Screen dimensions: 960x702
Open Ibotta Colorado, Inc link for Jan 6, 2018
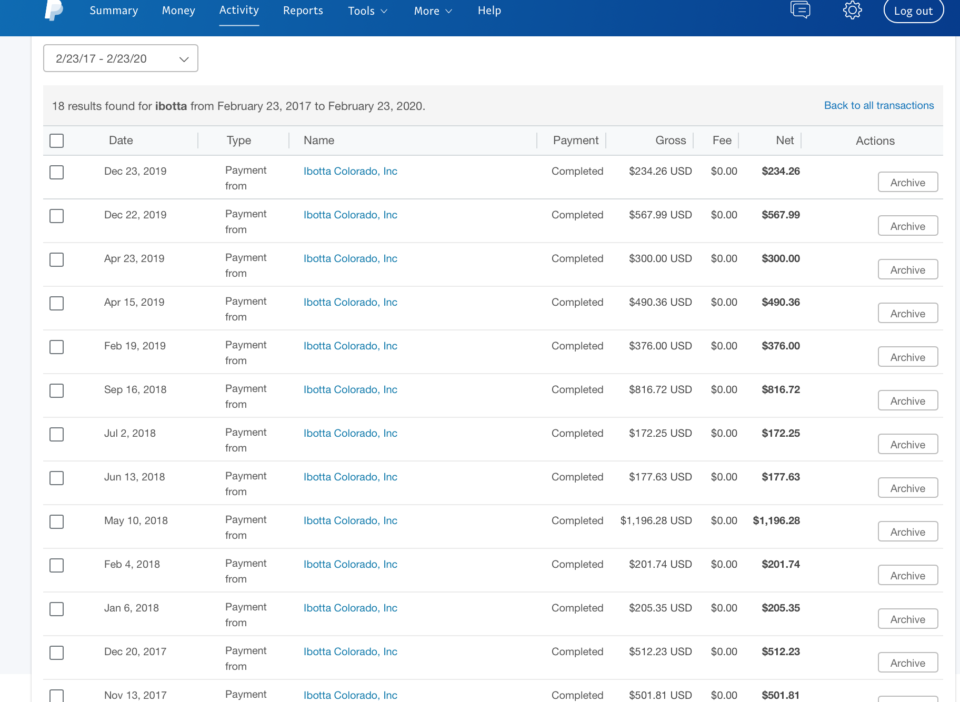[350, 608]
